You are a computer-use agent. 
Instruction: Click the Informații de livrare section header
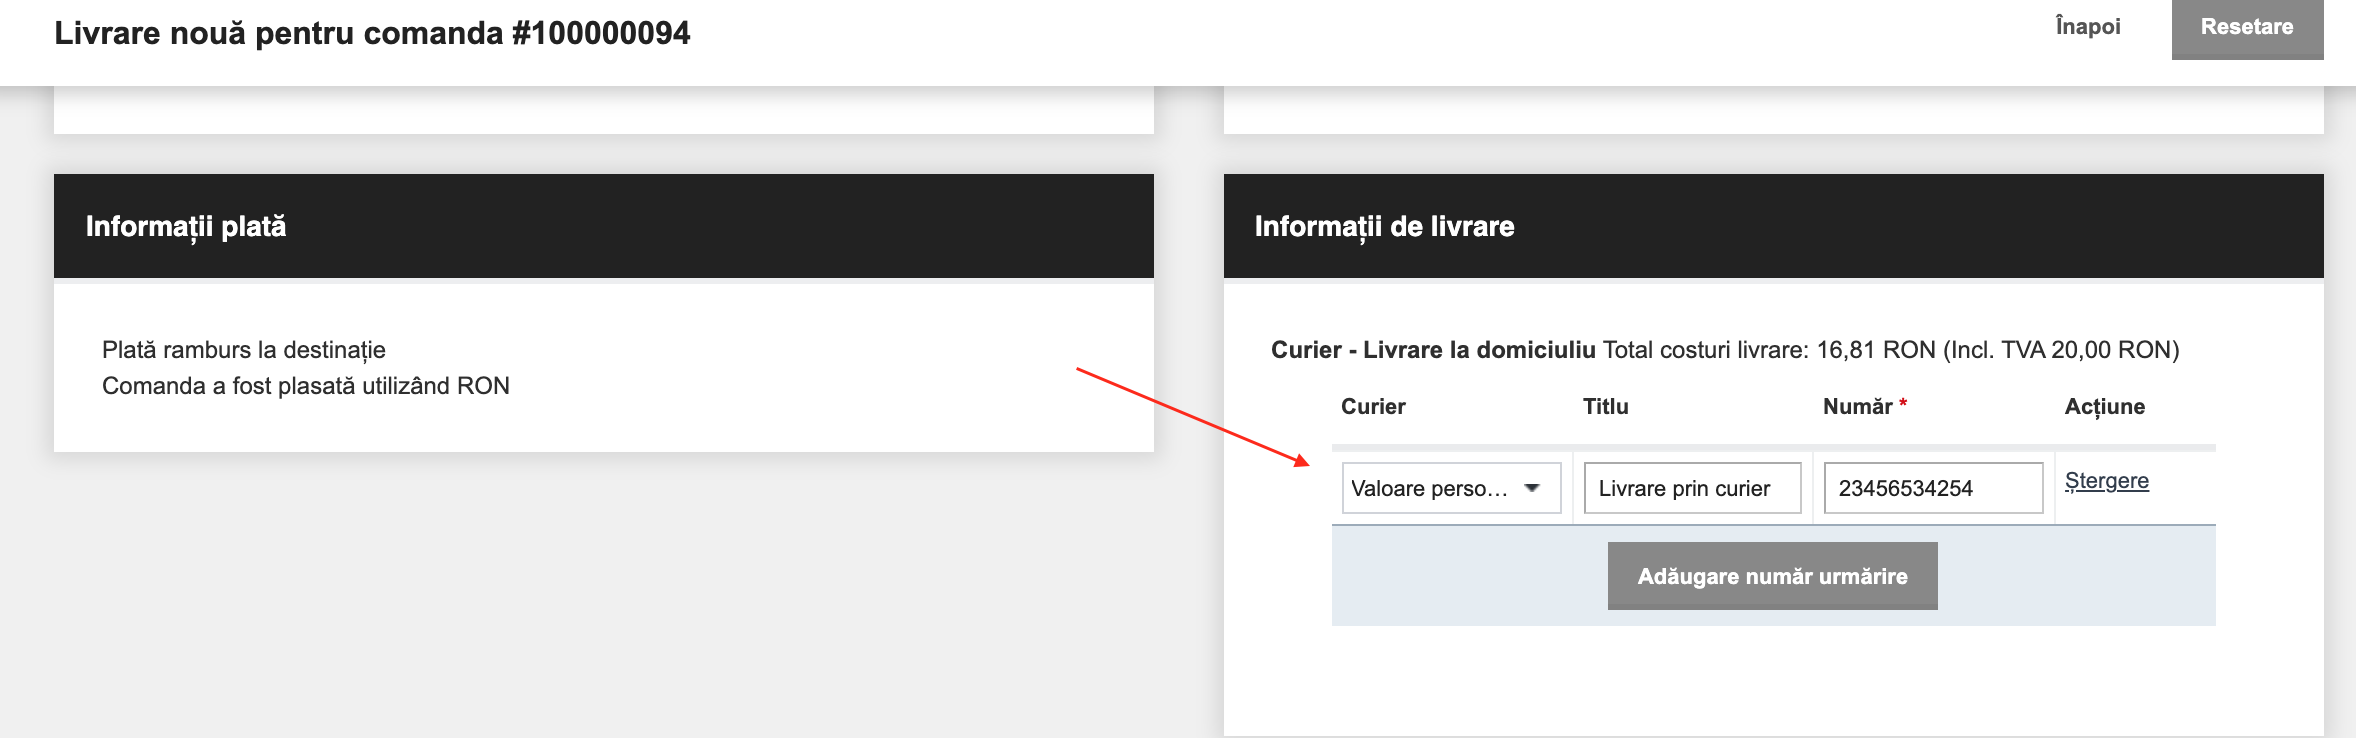[1774, 226]
